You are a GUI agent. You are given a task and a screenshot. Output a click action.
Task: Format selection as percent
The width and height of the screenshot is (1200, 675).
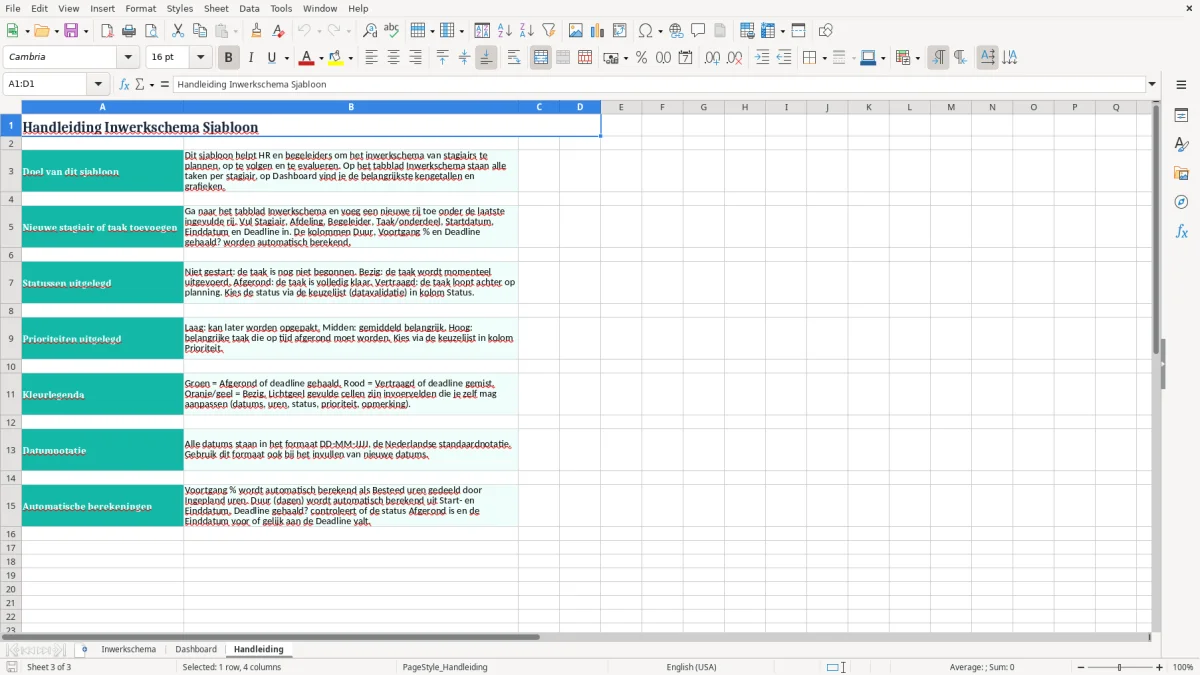(x=642, y=58)
